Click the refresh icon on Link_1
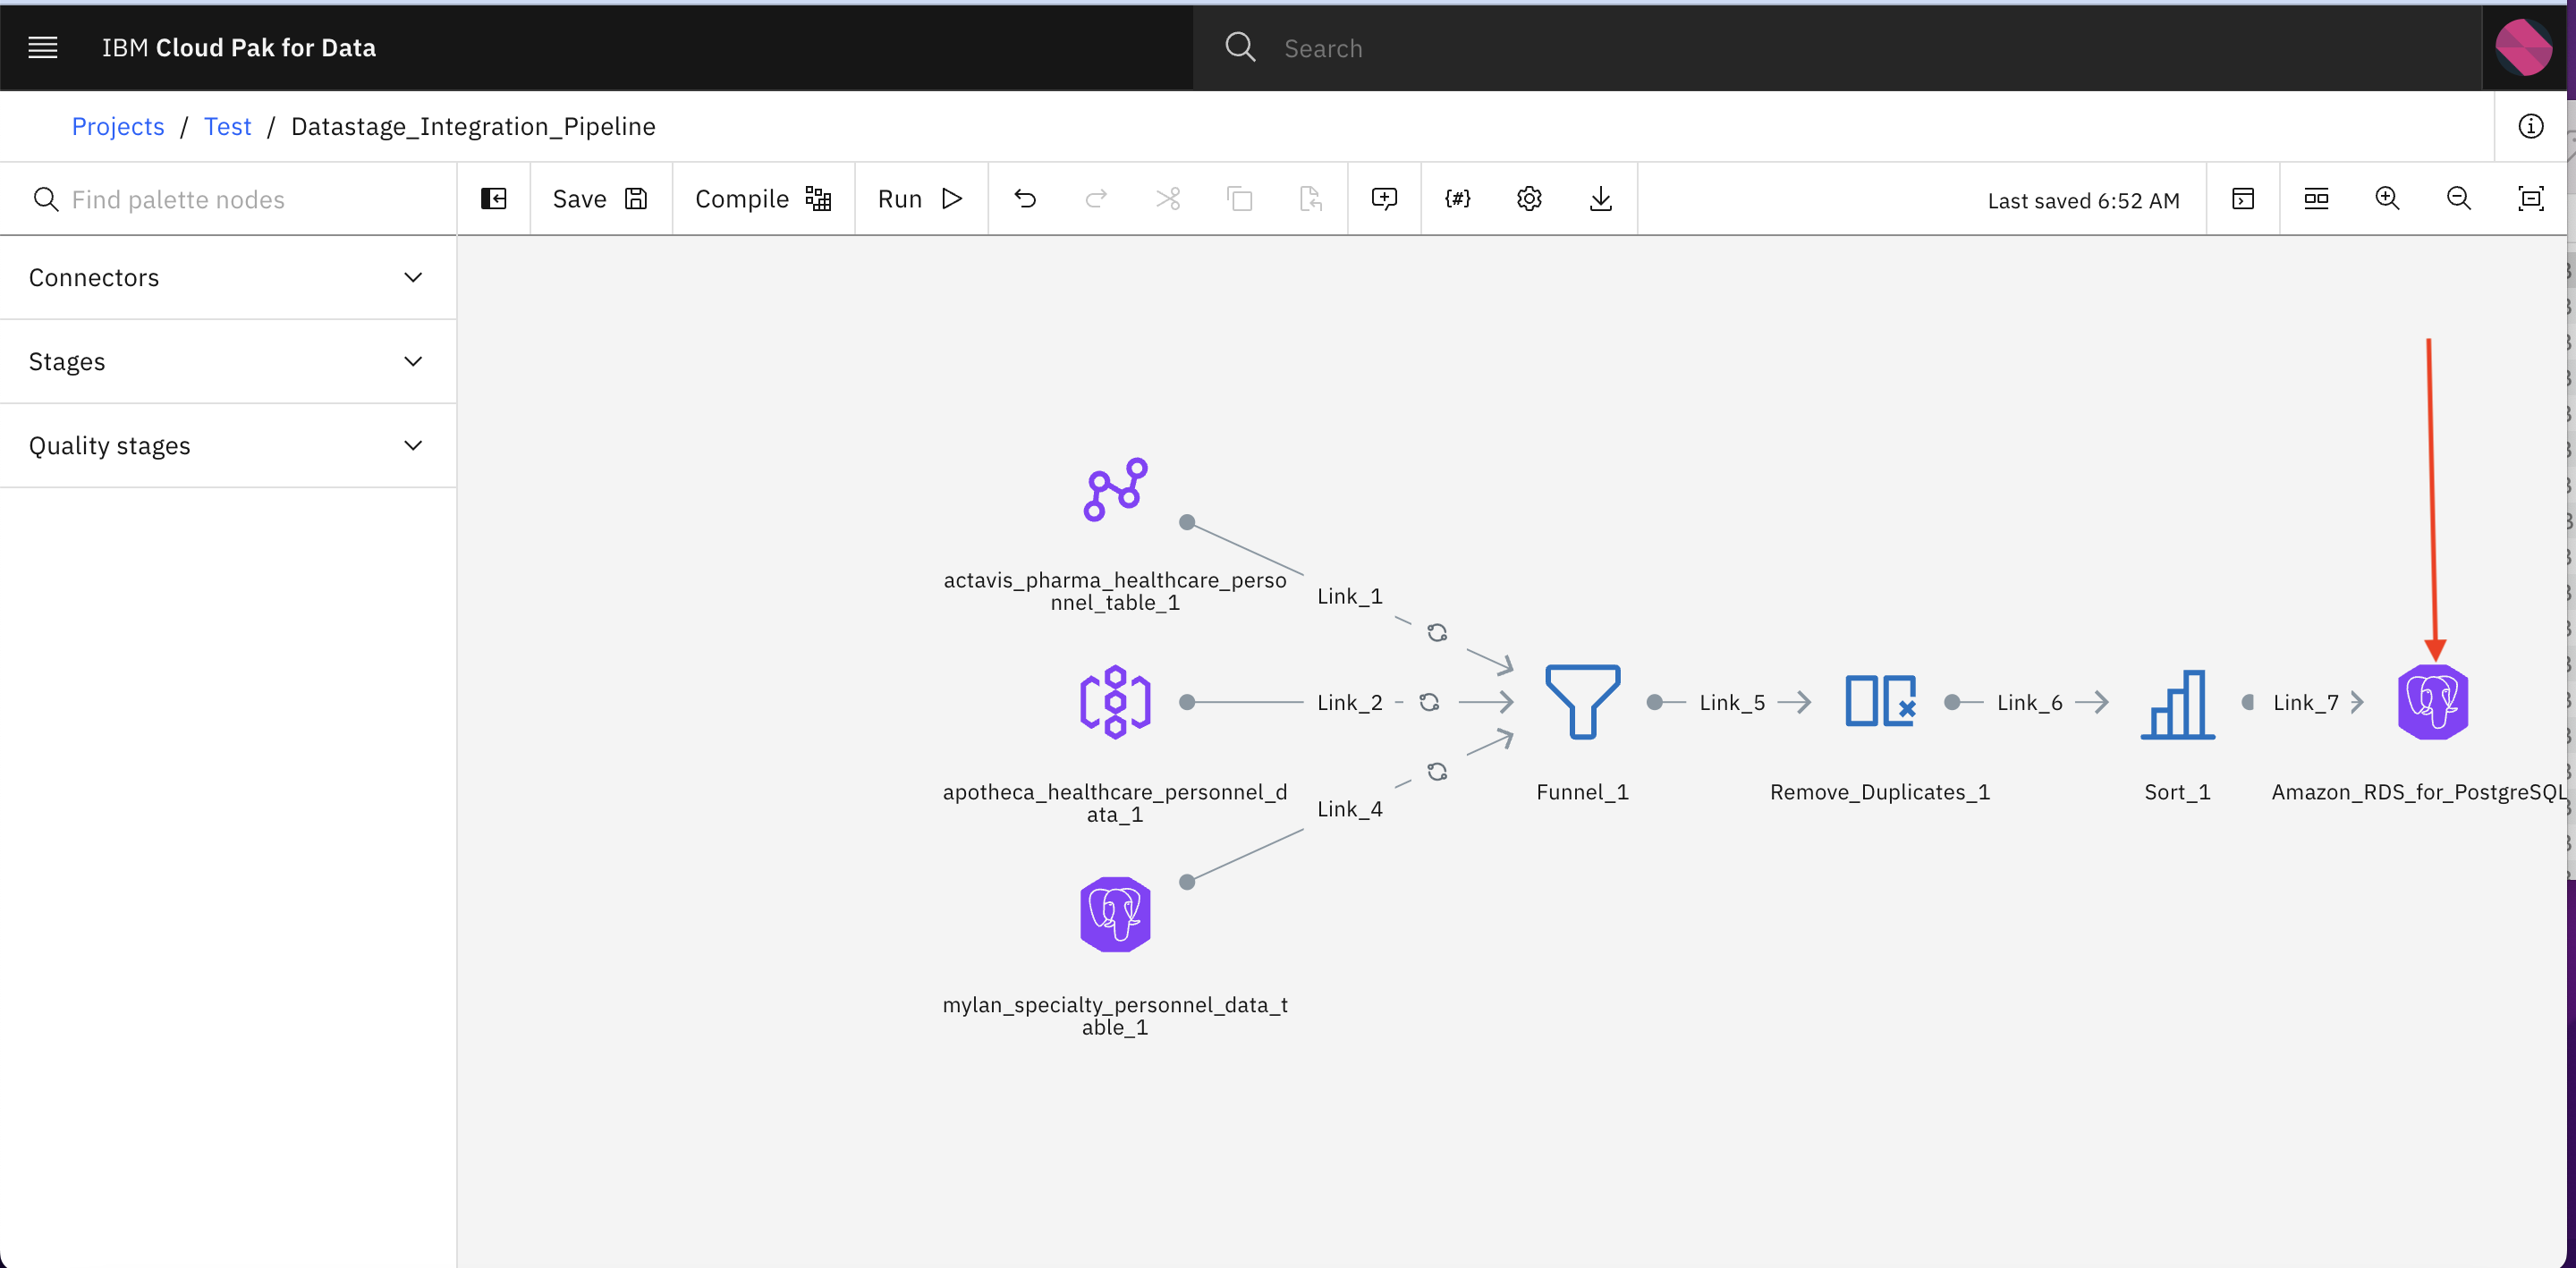 [1437, 632]
